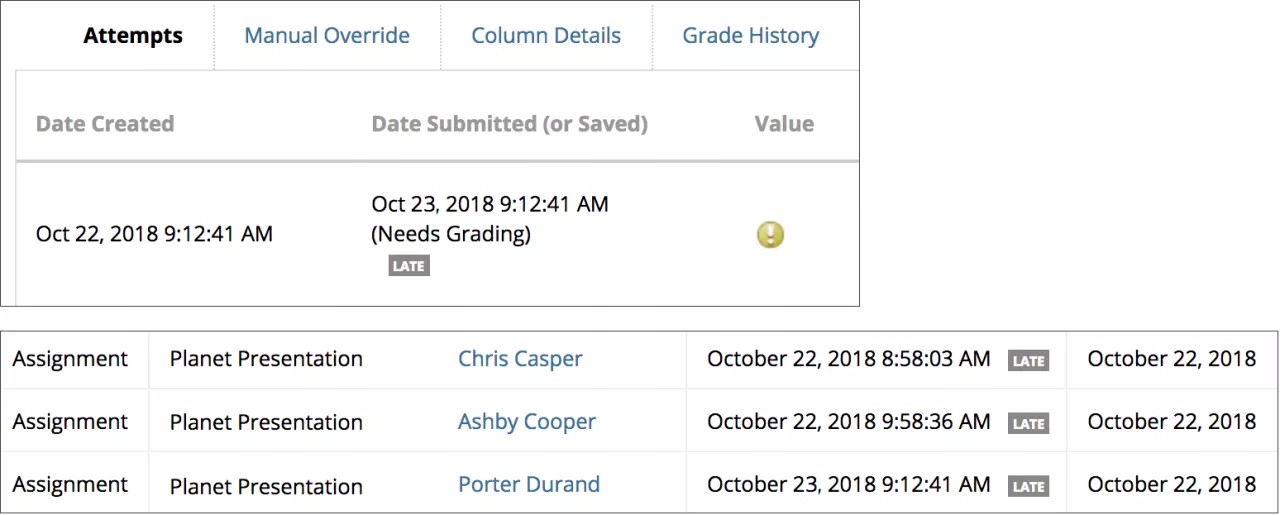Click the LATE badge in Ashby Cooper's row

[1028, 424]
